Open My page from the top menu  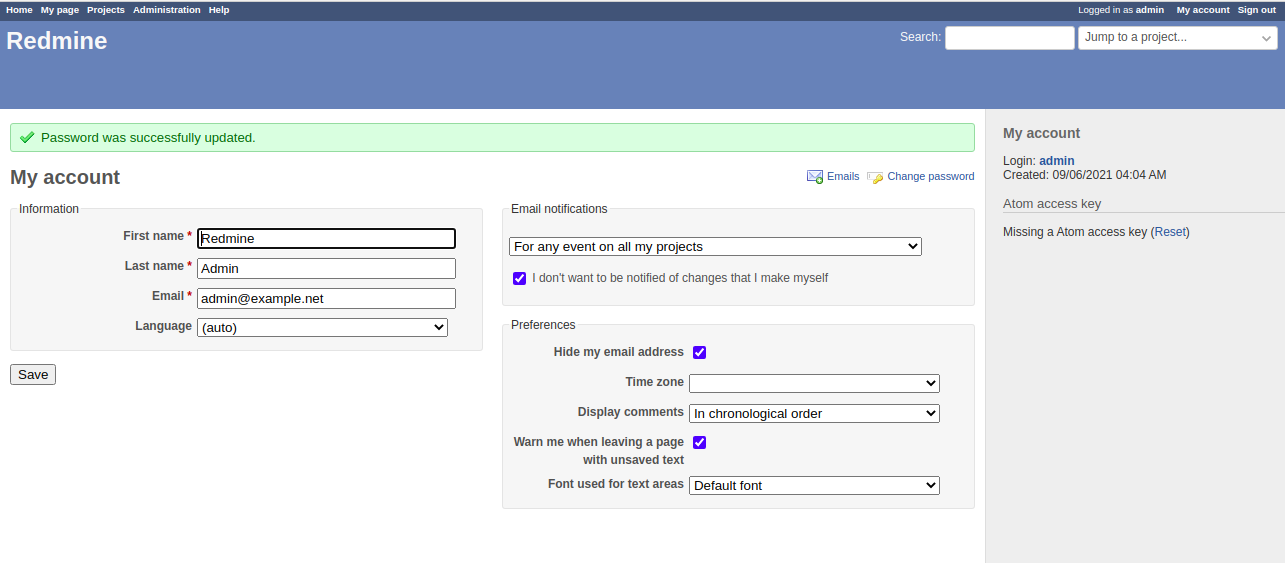[x=60, y=10]
